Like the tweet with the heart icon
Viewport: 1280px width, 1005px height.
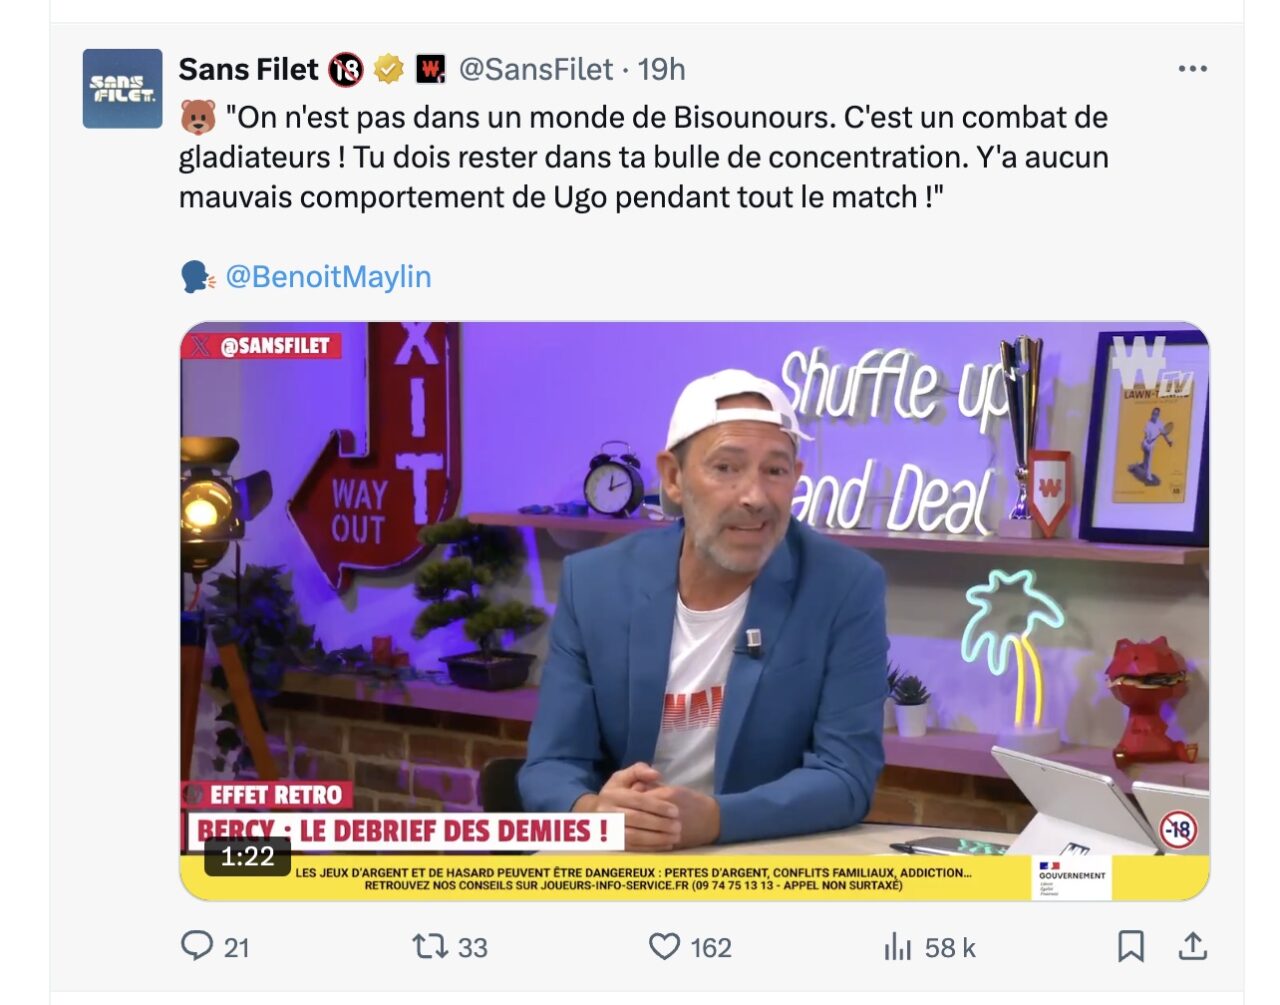pyautogui.click(x=664, y=946)
